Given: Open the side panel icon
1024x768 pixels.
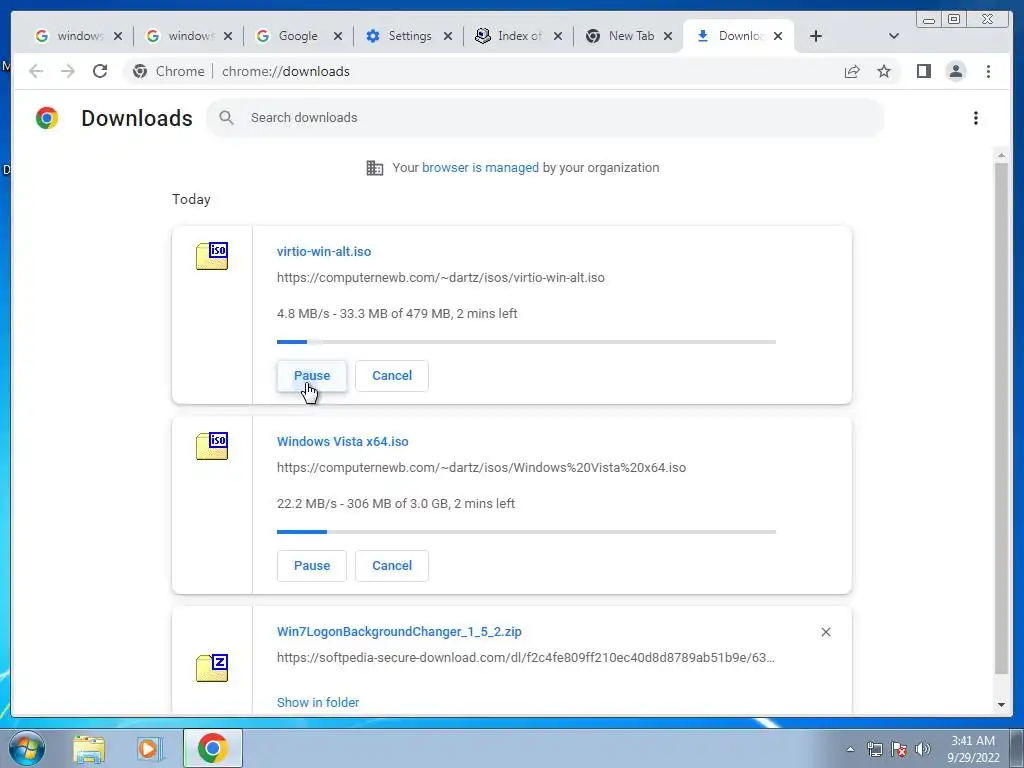Looking at the screenshot, I should 923,71.
